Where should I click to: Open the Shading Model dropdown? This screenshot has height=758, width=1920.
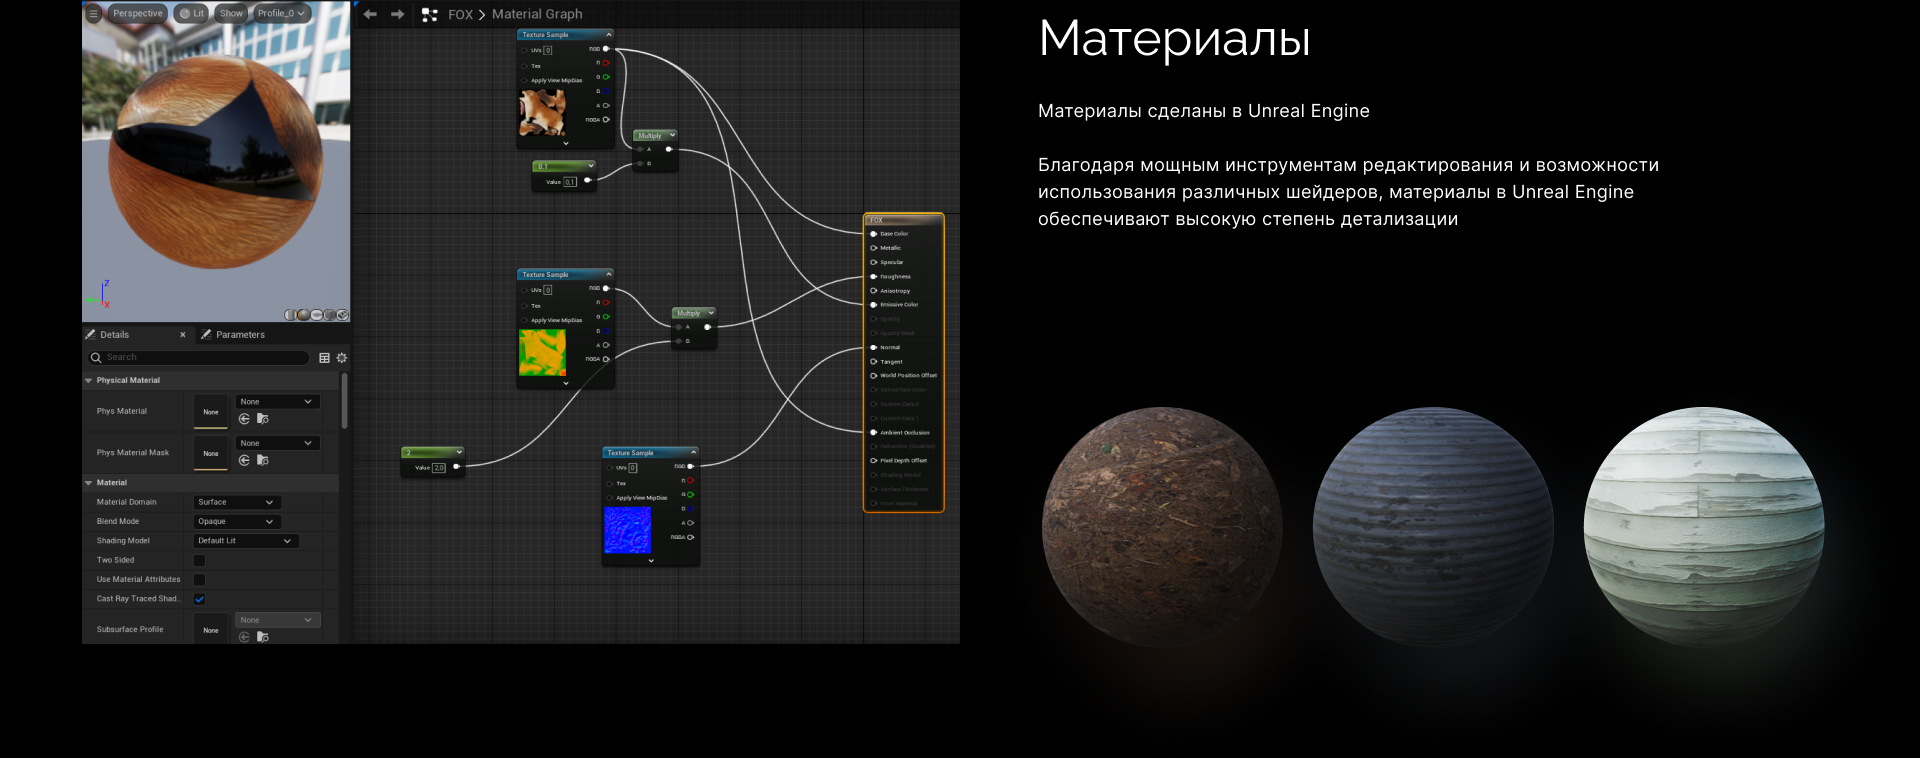[x=245, y=541]
